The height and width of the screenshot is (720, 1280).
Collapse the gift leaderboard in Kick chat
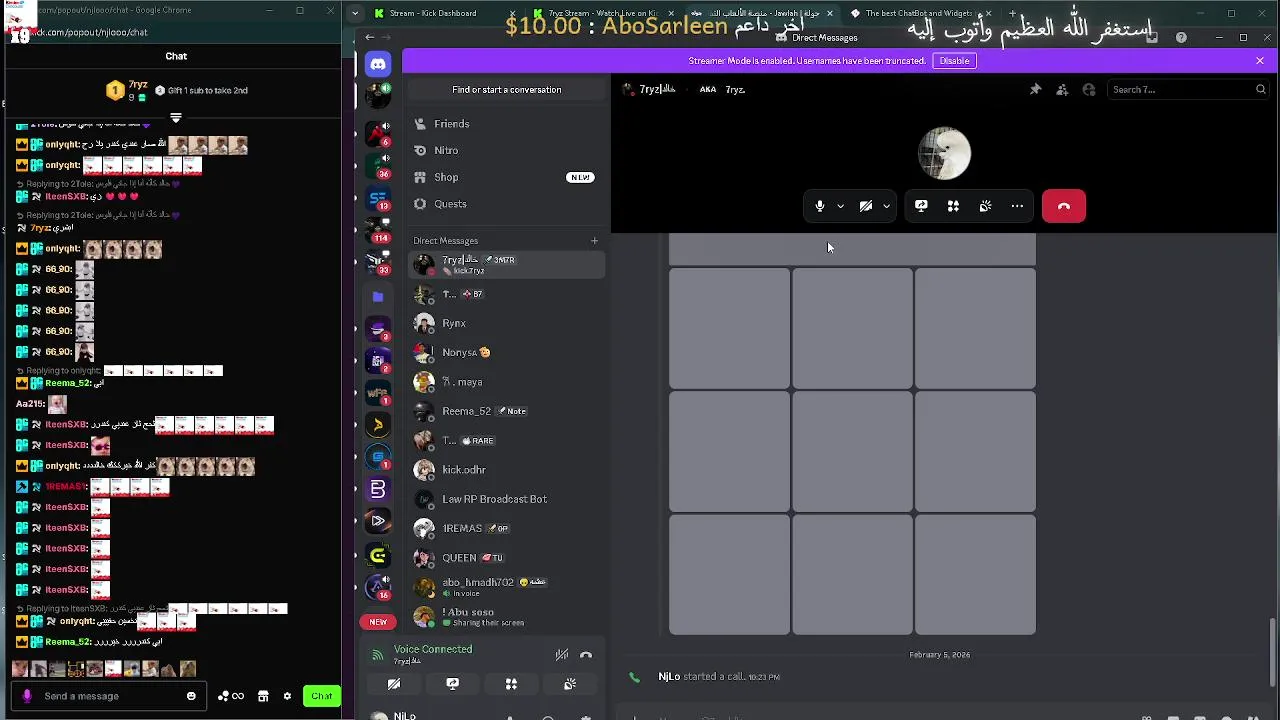(x=176, y=118)
